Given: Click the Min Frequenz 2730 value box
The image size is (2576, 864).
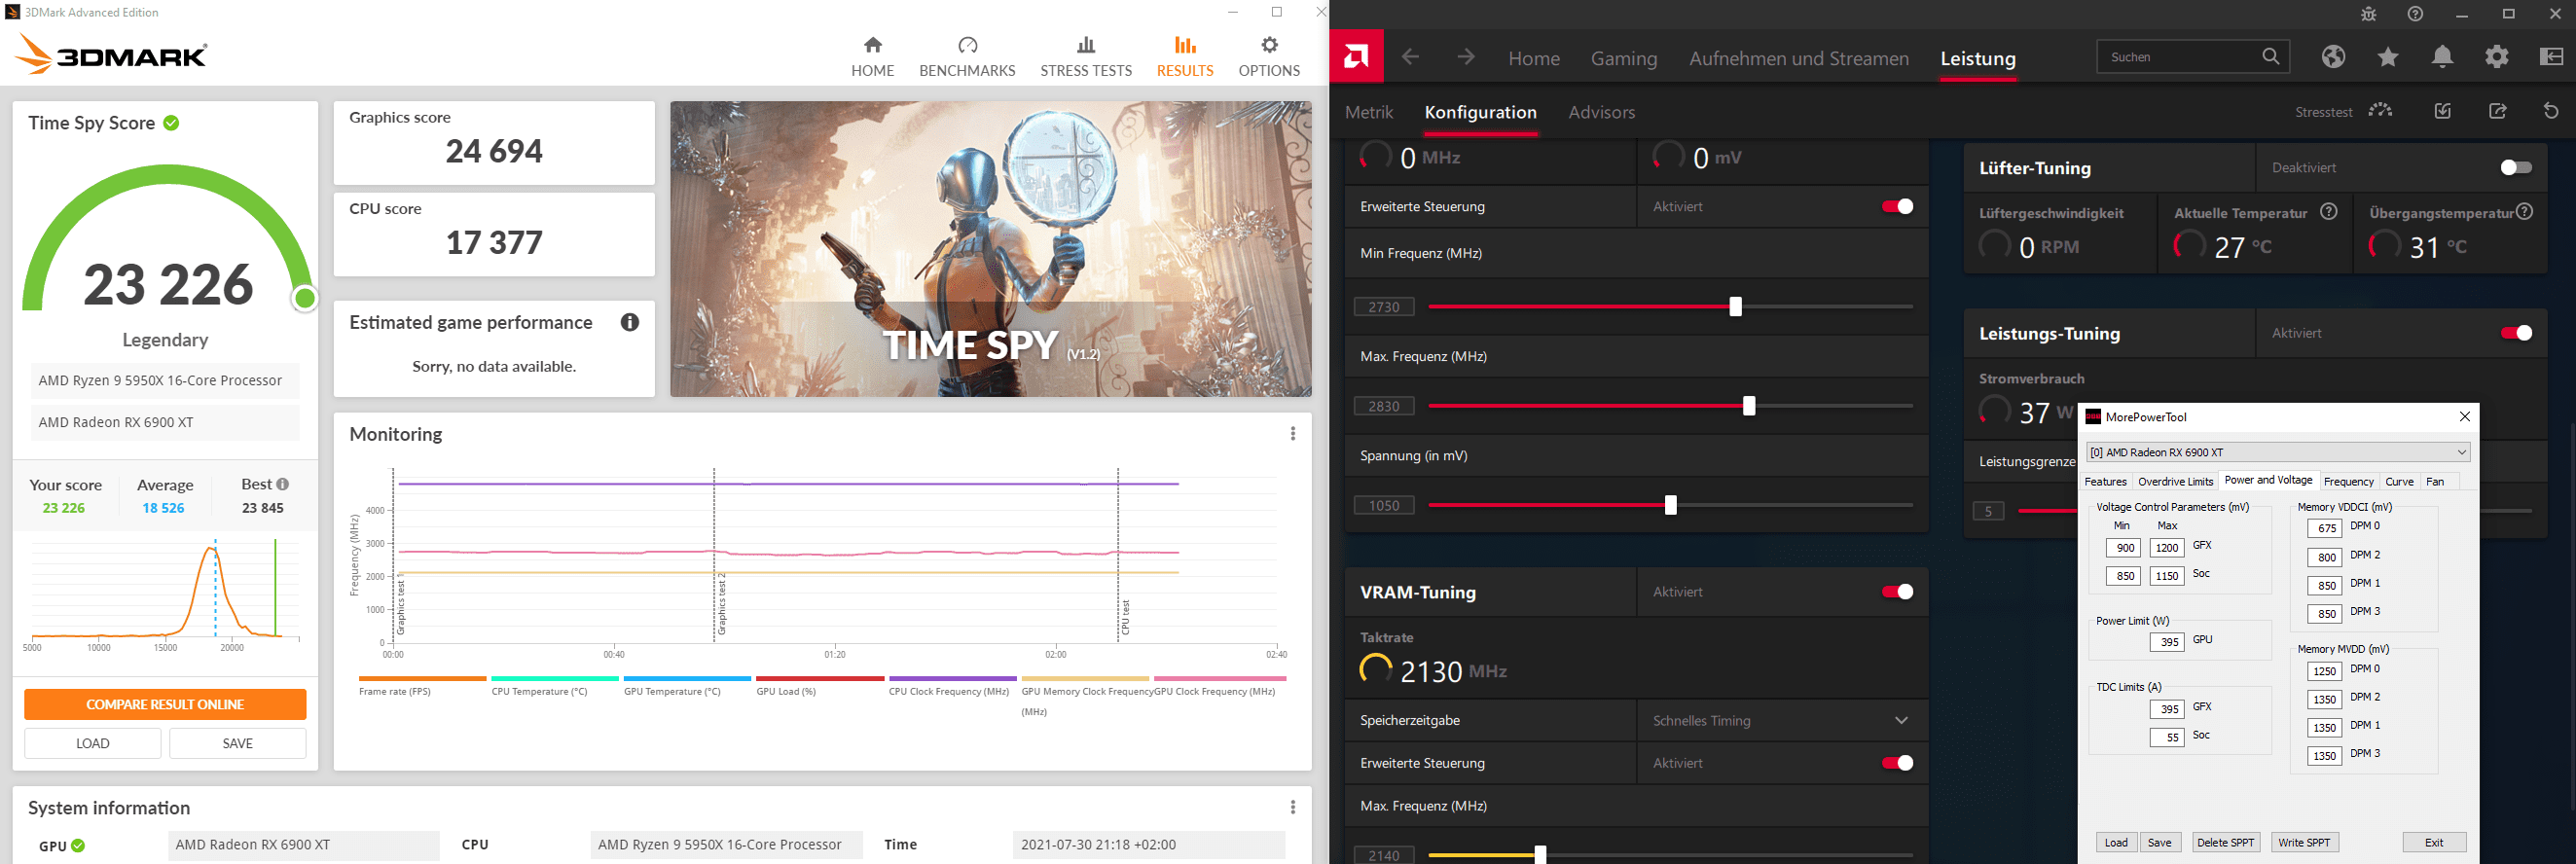Looking at the screenshot, I should click(x=1384, y=306).
